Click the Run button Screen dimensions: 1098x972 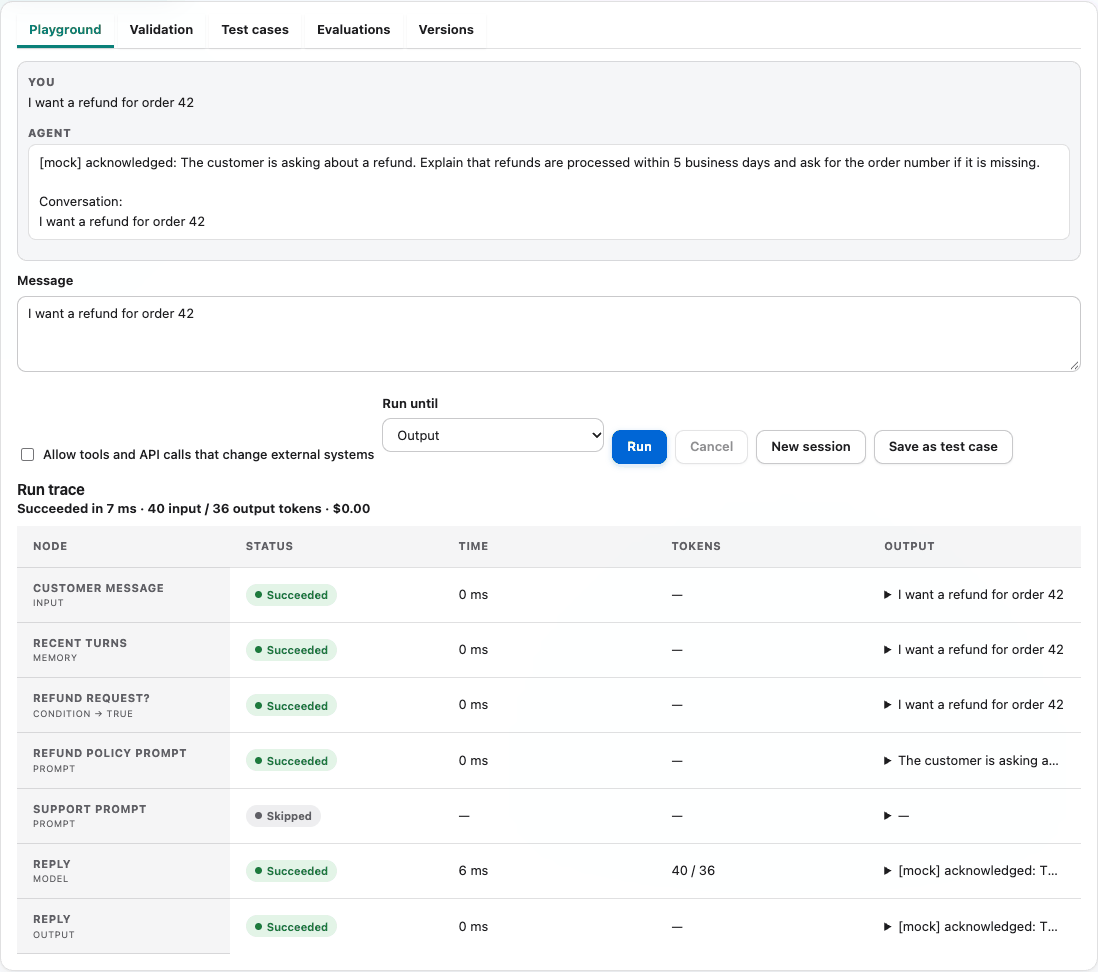point(639,447)
